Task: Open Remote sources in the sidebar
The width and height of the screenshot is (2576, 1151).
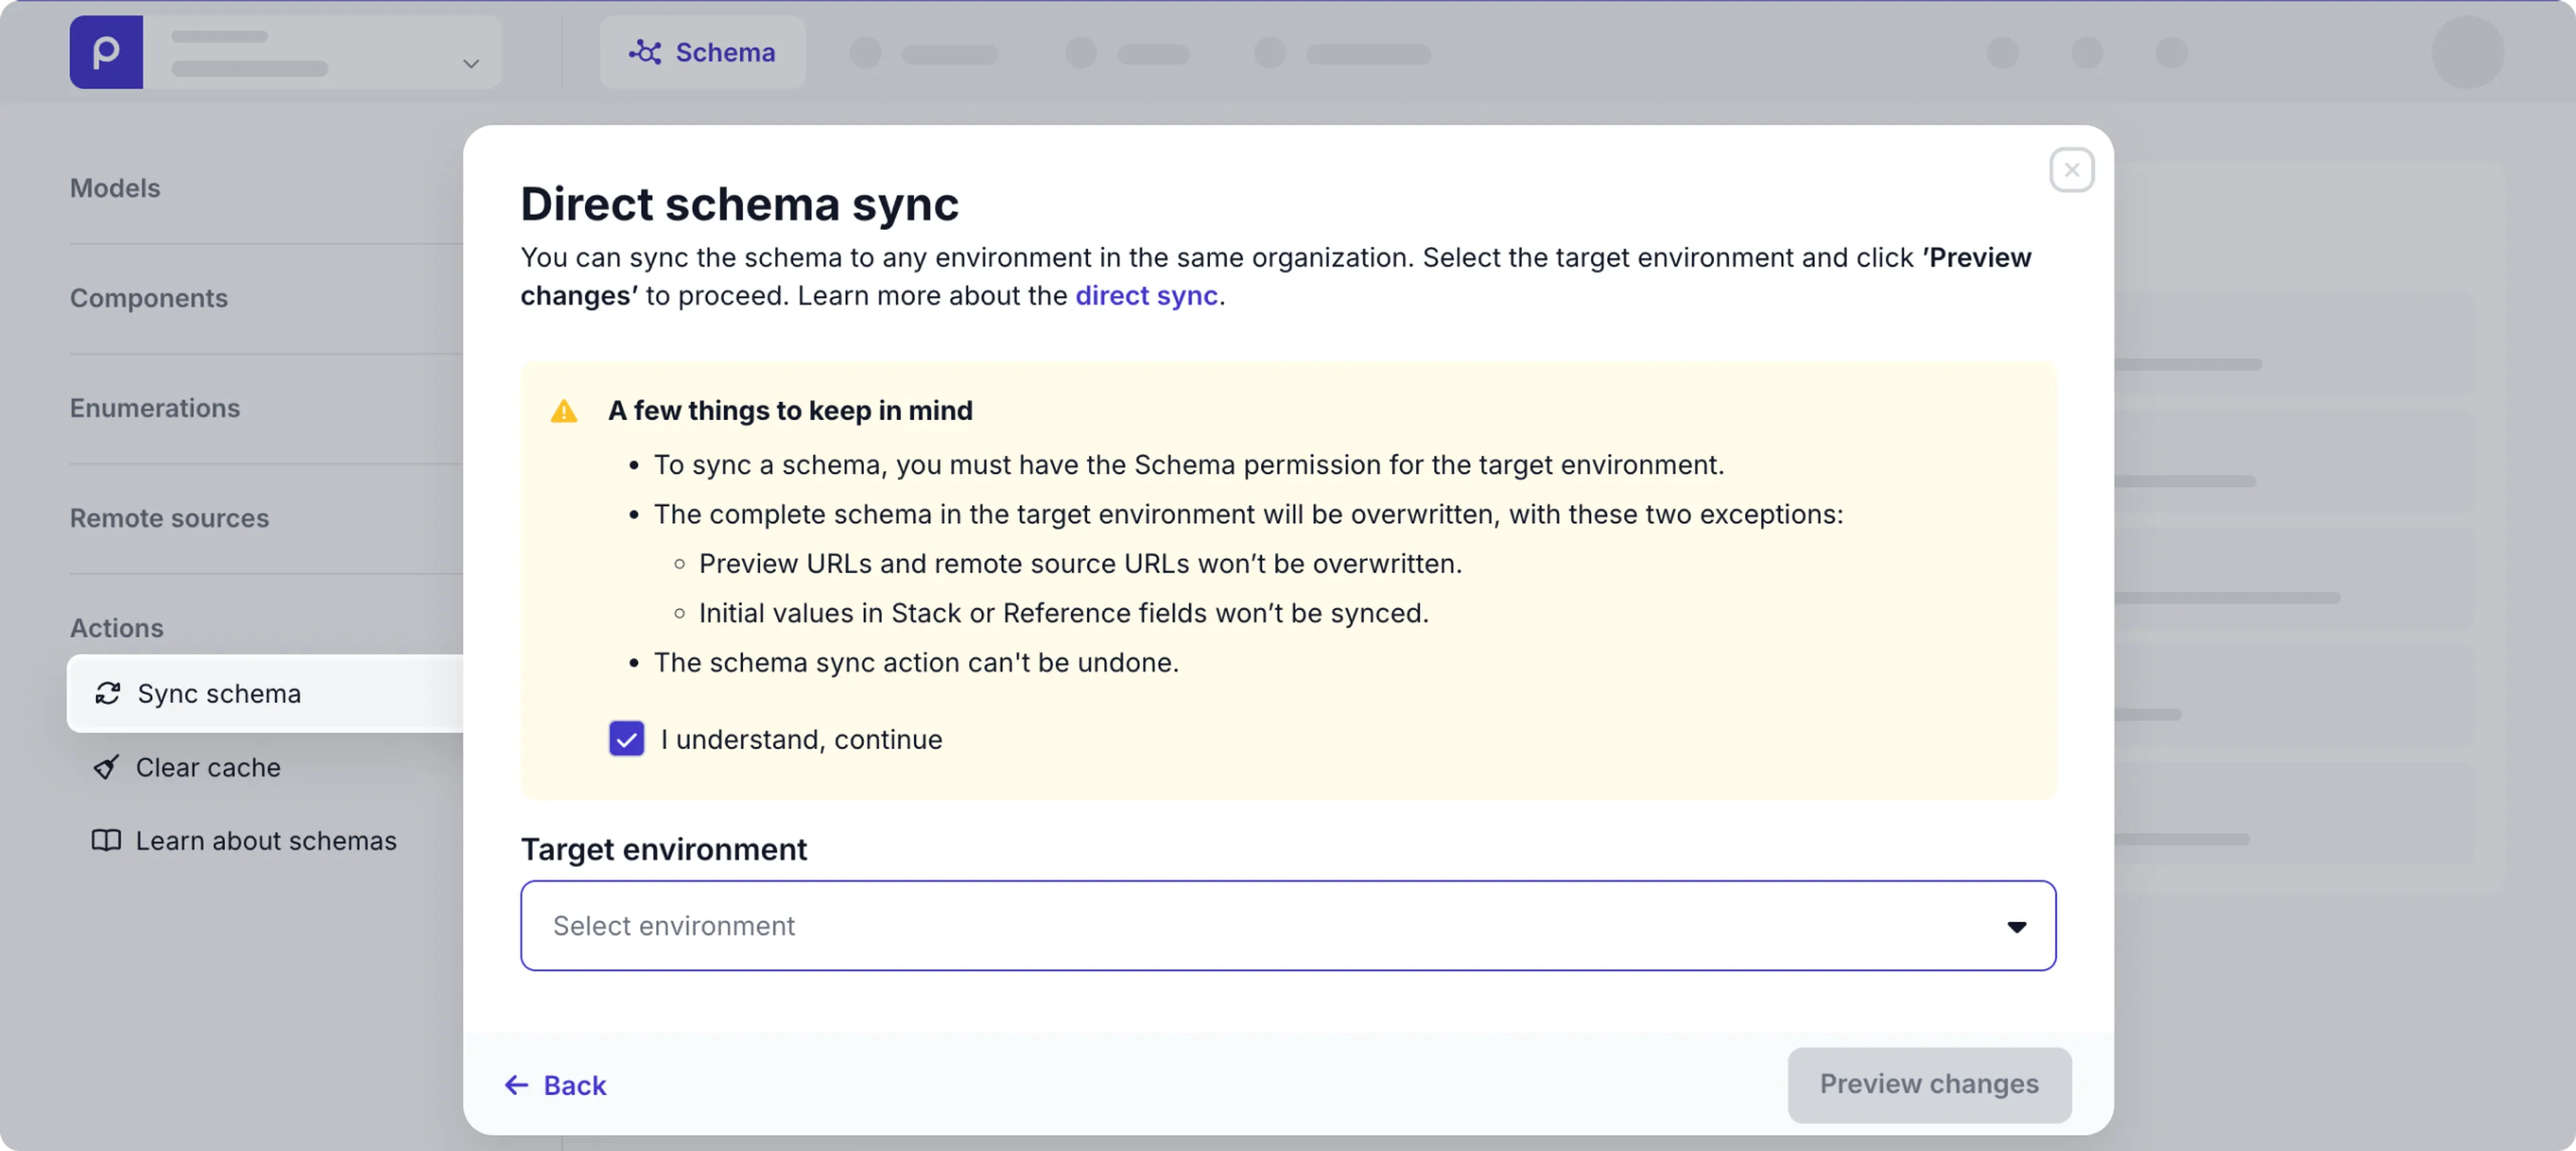Action: point(169,518)
